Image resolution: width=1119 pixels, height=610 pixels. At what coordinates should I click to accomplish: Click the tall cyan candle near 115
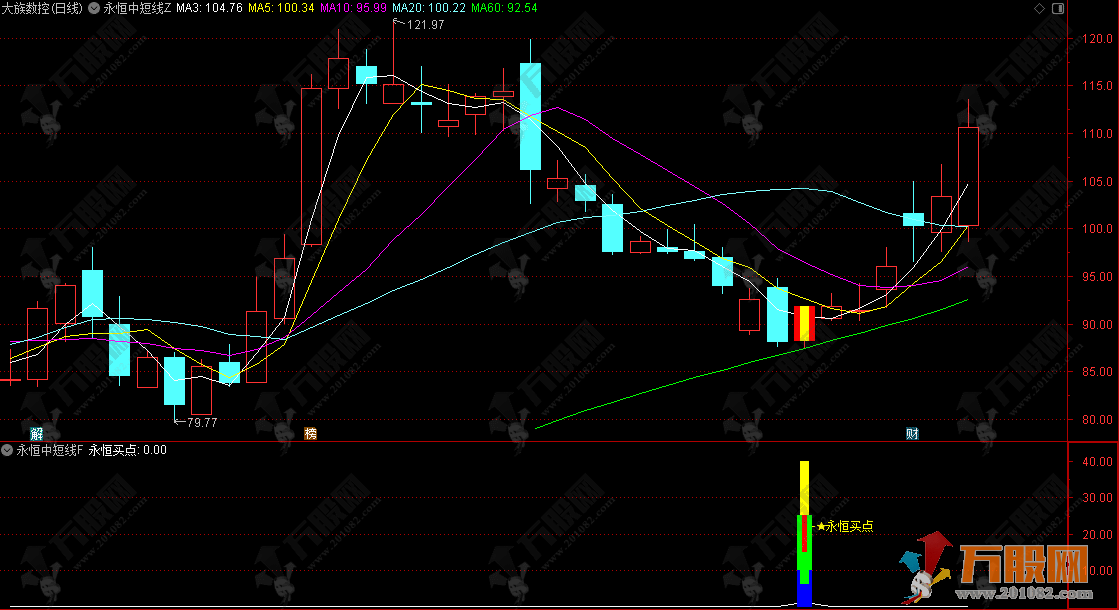(x=530, y=116)
